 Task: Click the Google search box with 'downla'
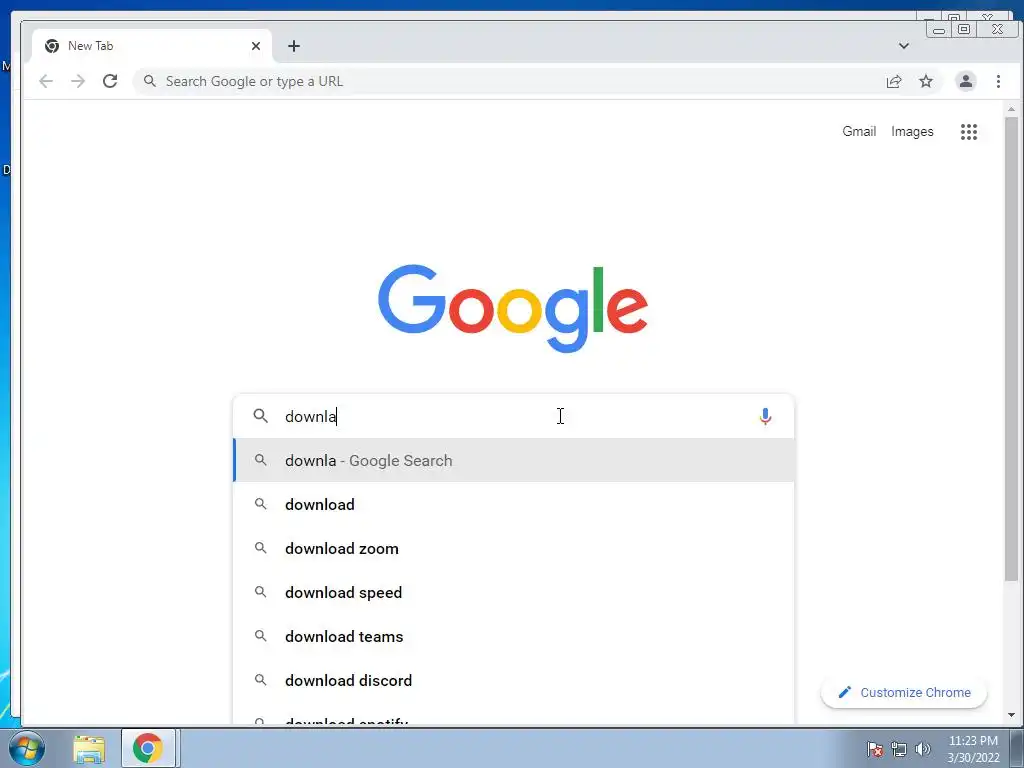[x=513, y=416]
